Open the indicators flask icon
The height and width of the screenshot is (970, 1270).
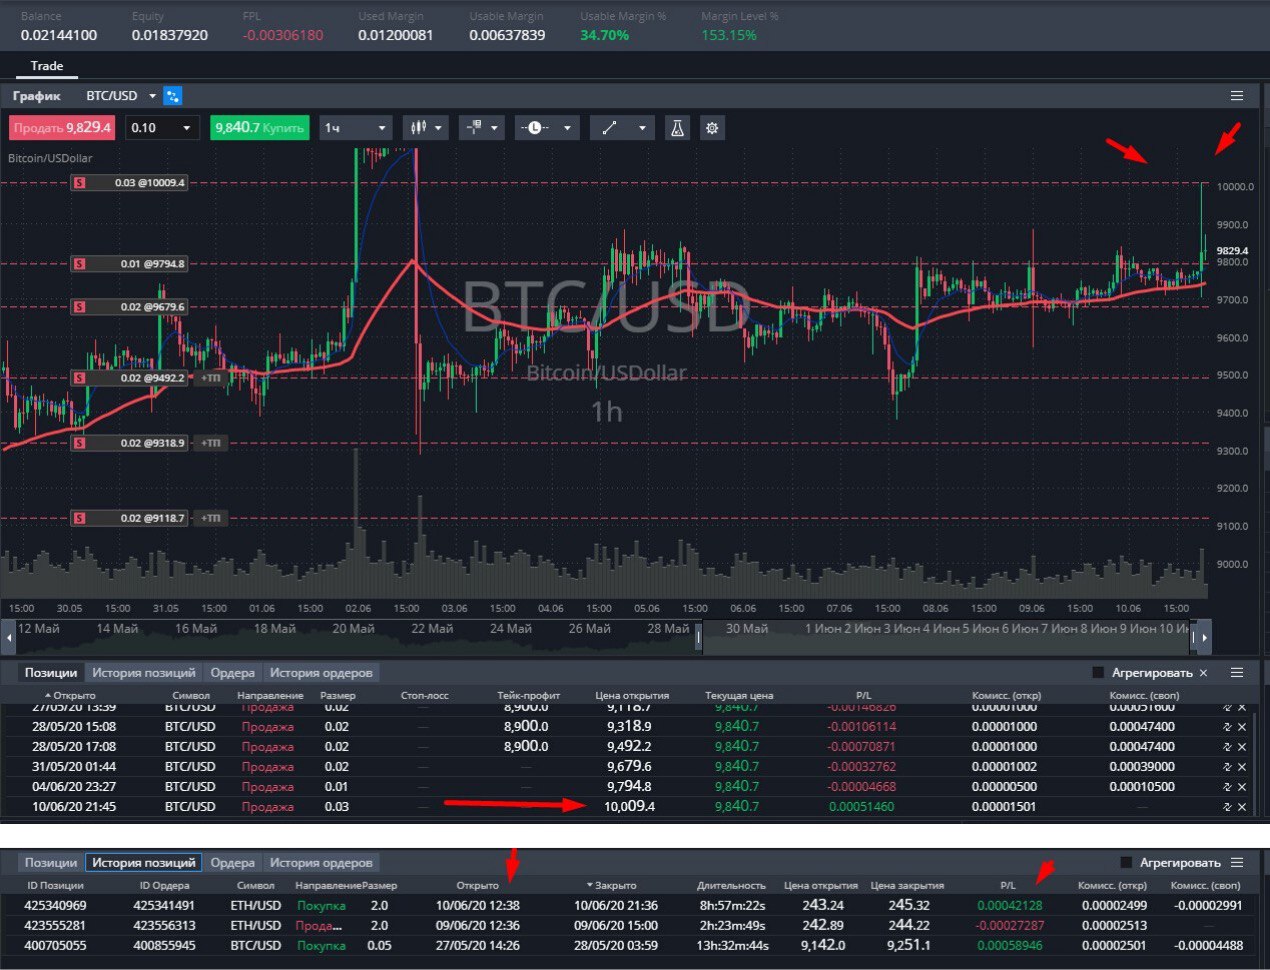[677, 128]
